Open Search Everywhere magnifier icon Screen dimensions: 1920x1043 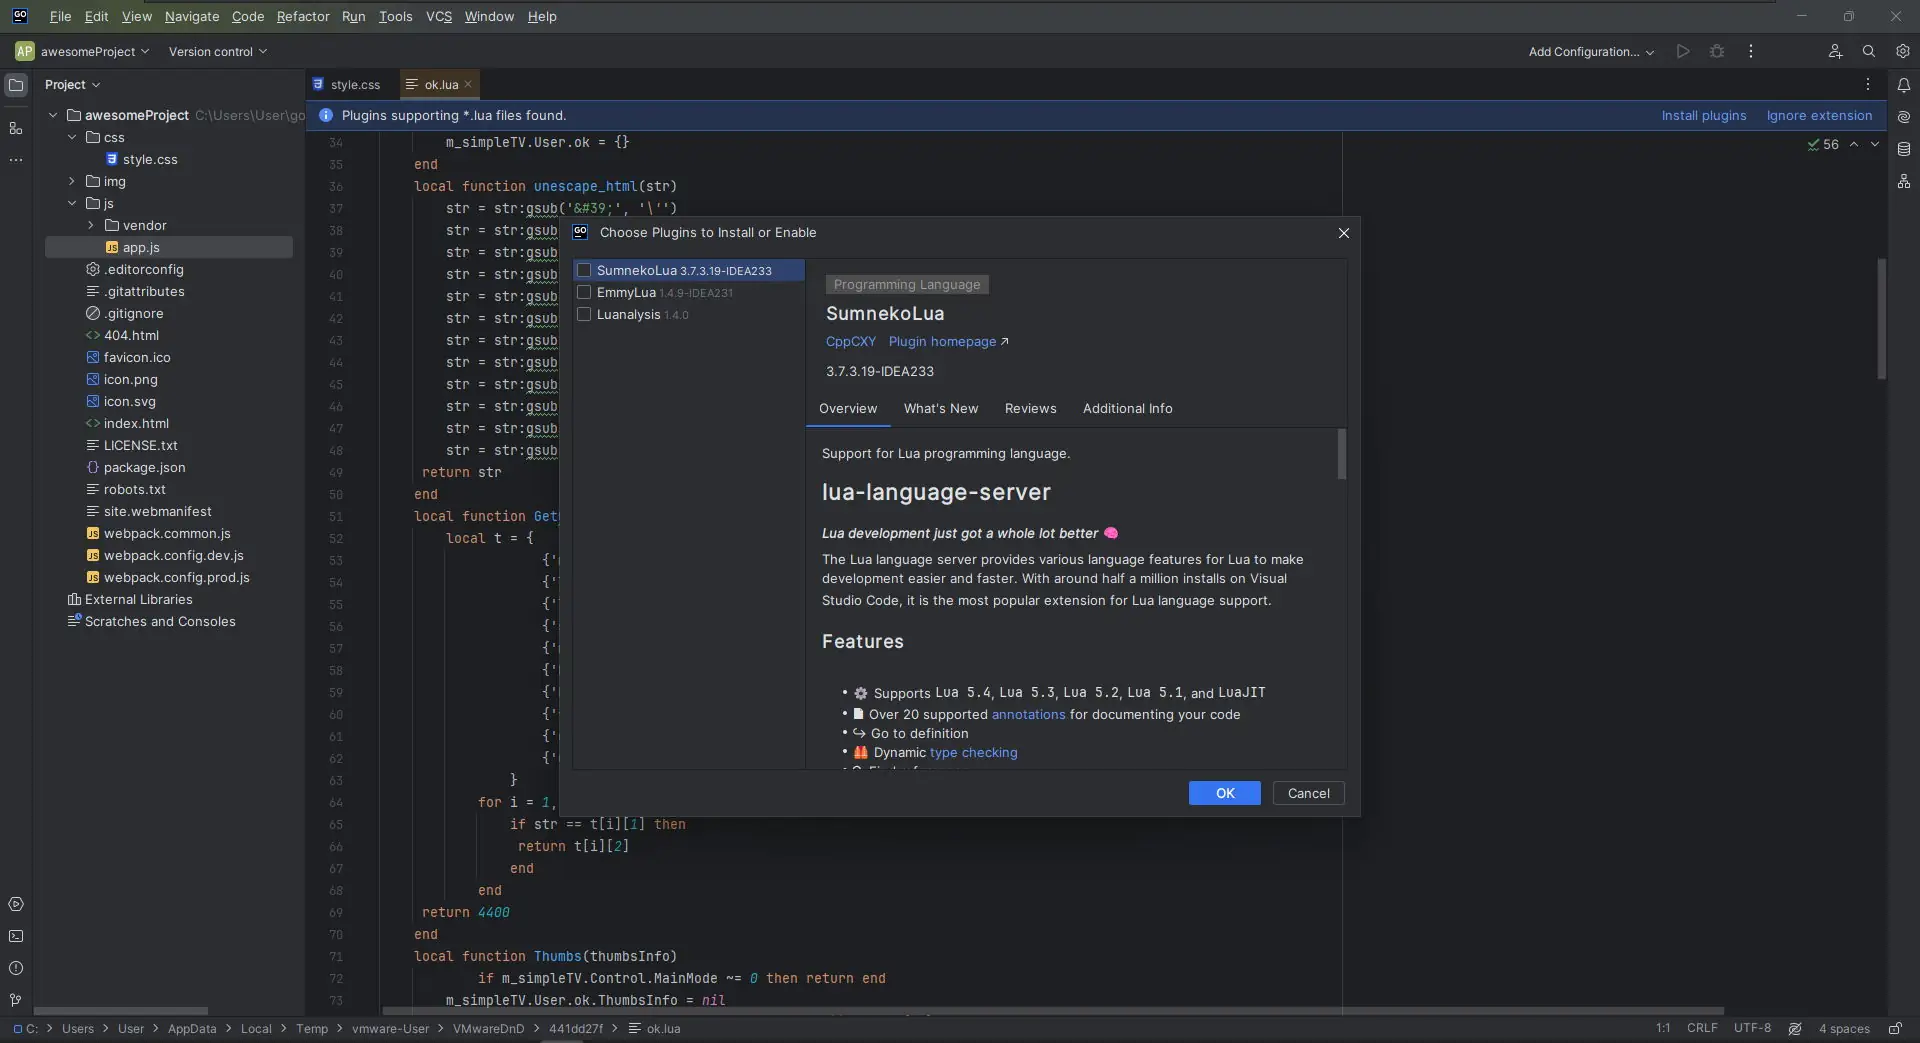click(1869, 51)
